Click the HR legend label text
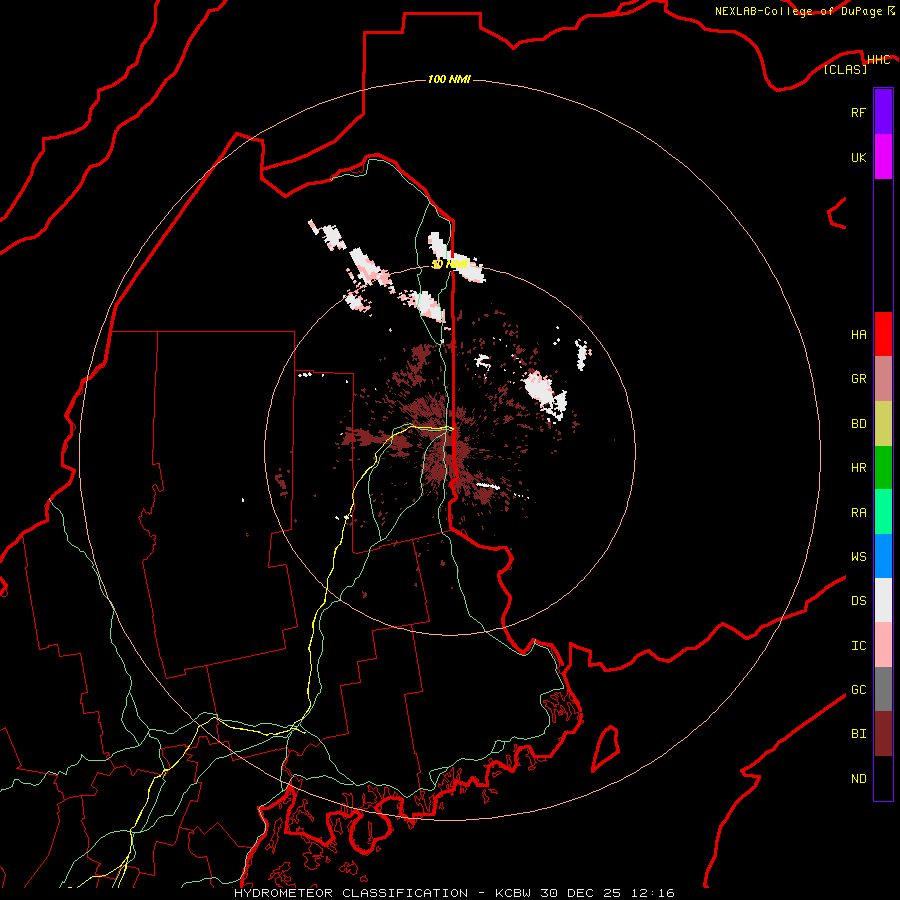Image resolution: width=900 pixels, height=900 pixels. coord(858,468)
